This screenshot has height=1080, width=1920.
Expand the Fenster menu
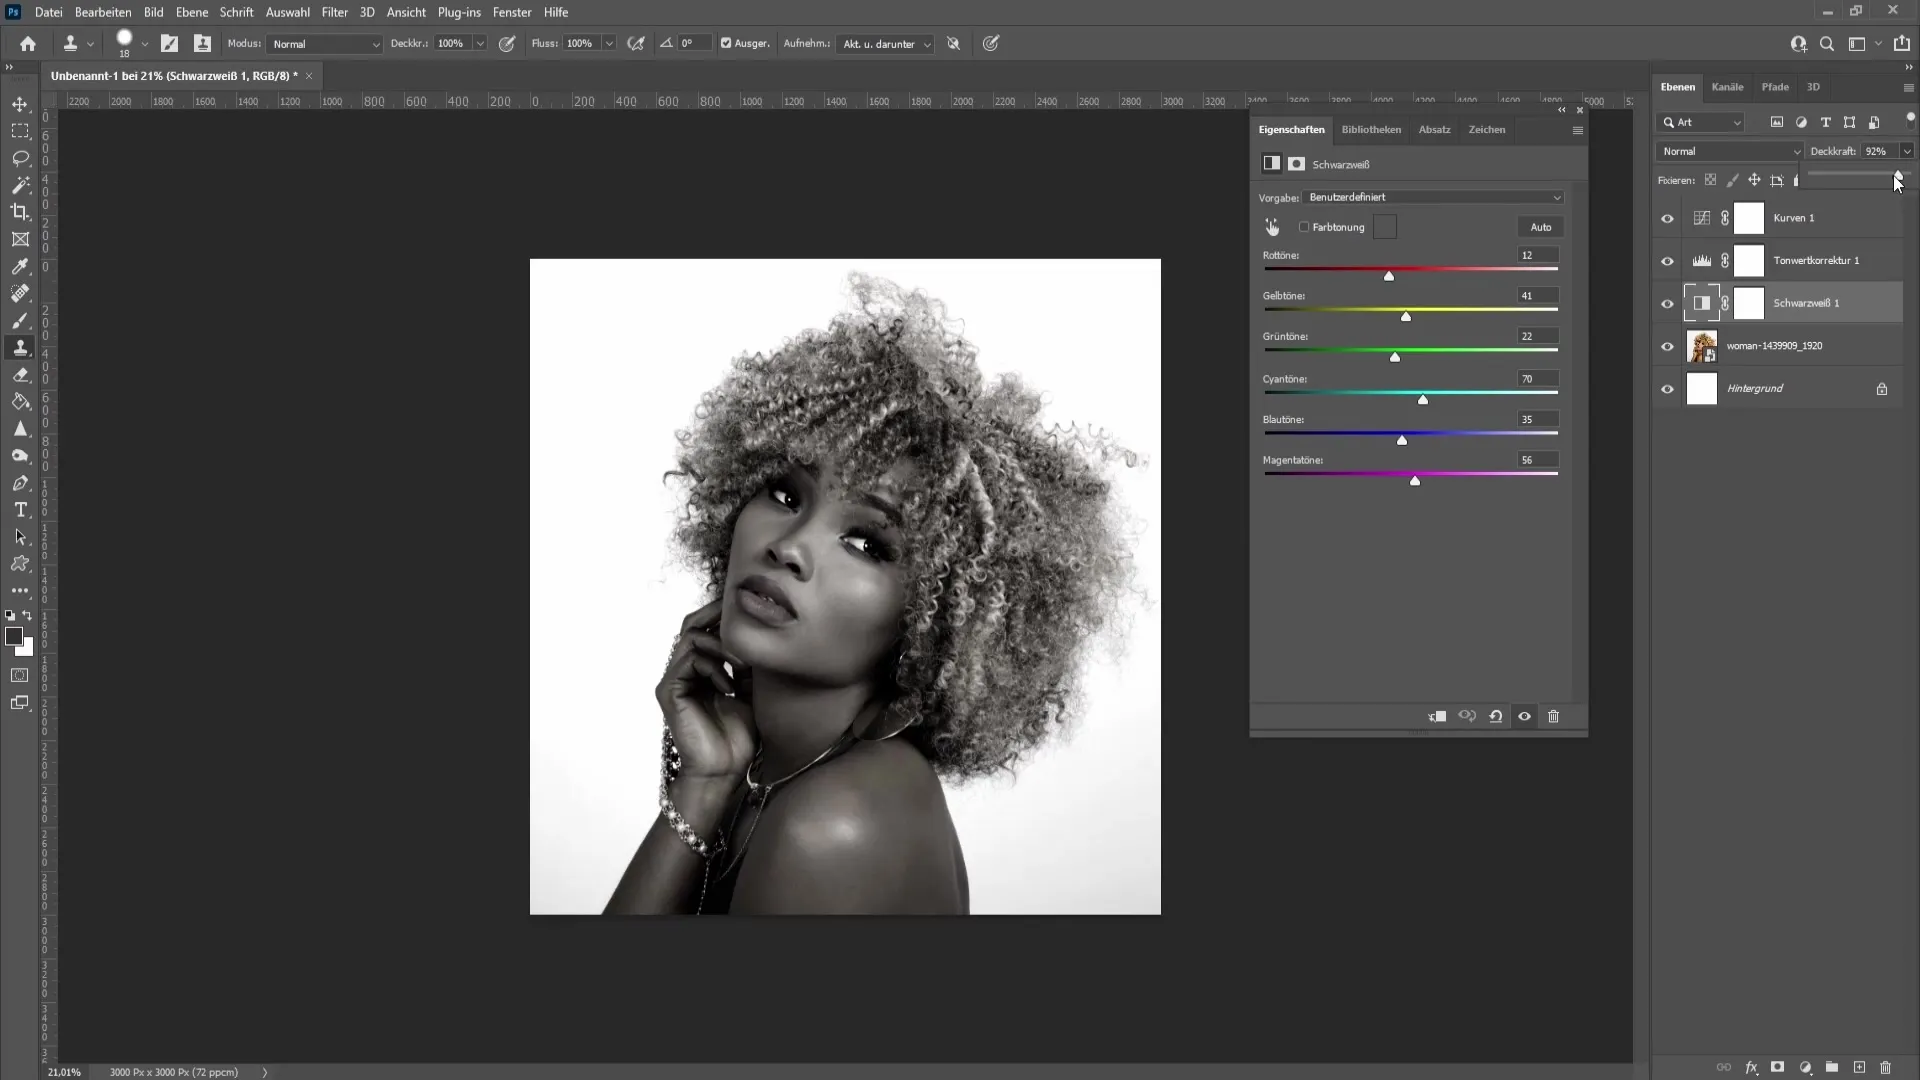point(513,12)
